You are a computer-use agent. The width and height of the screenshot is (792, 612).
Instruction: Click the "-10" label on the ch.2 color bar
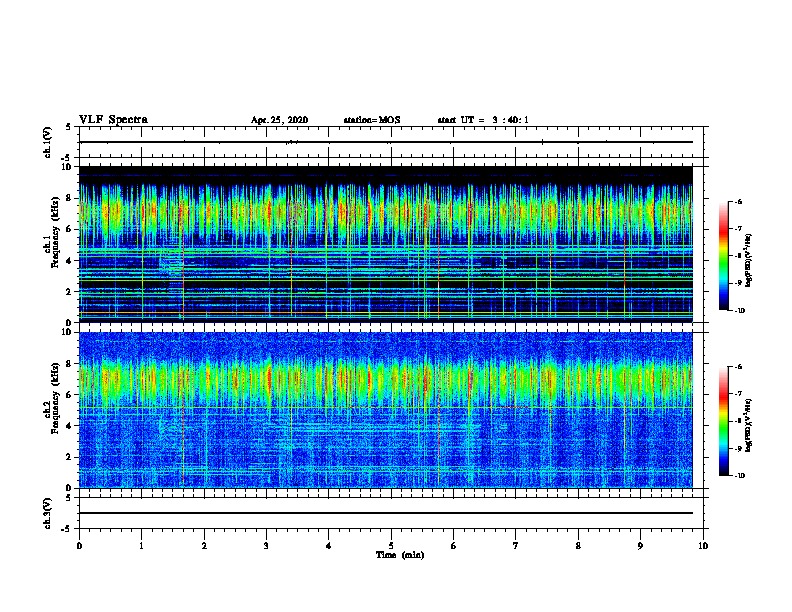[739, 476]
